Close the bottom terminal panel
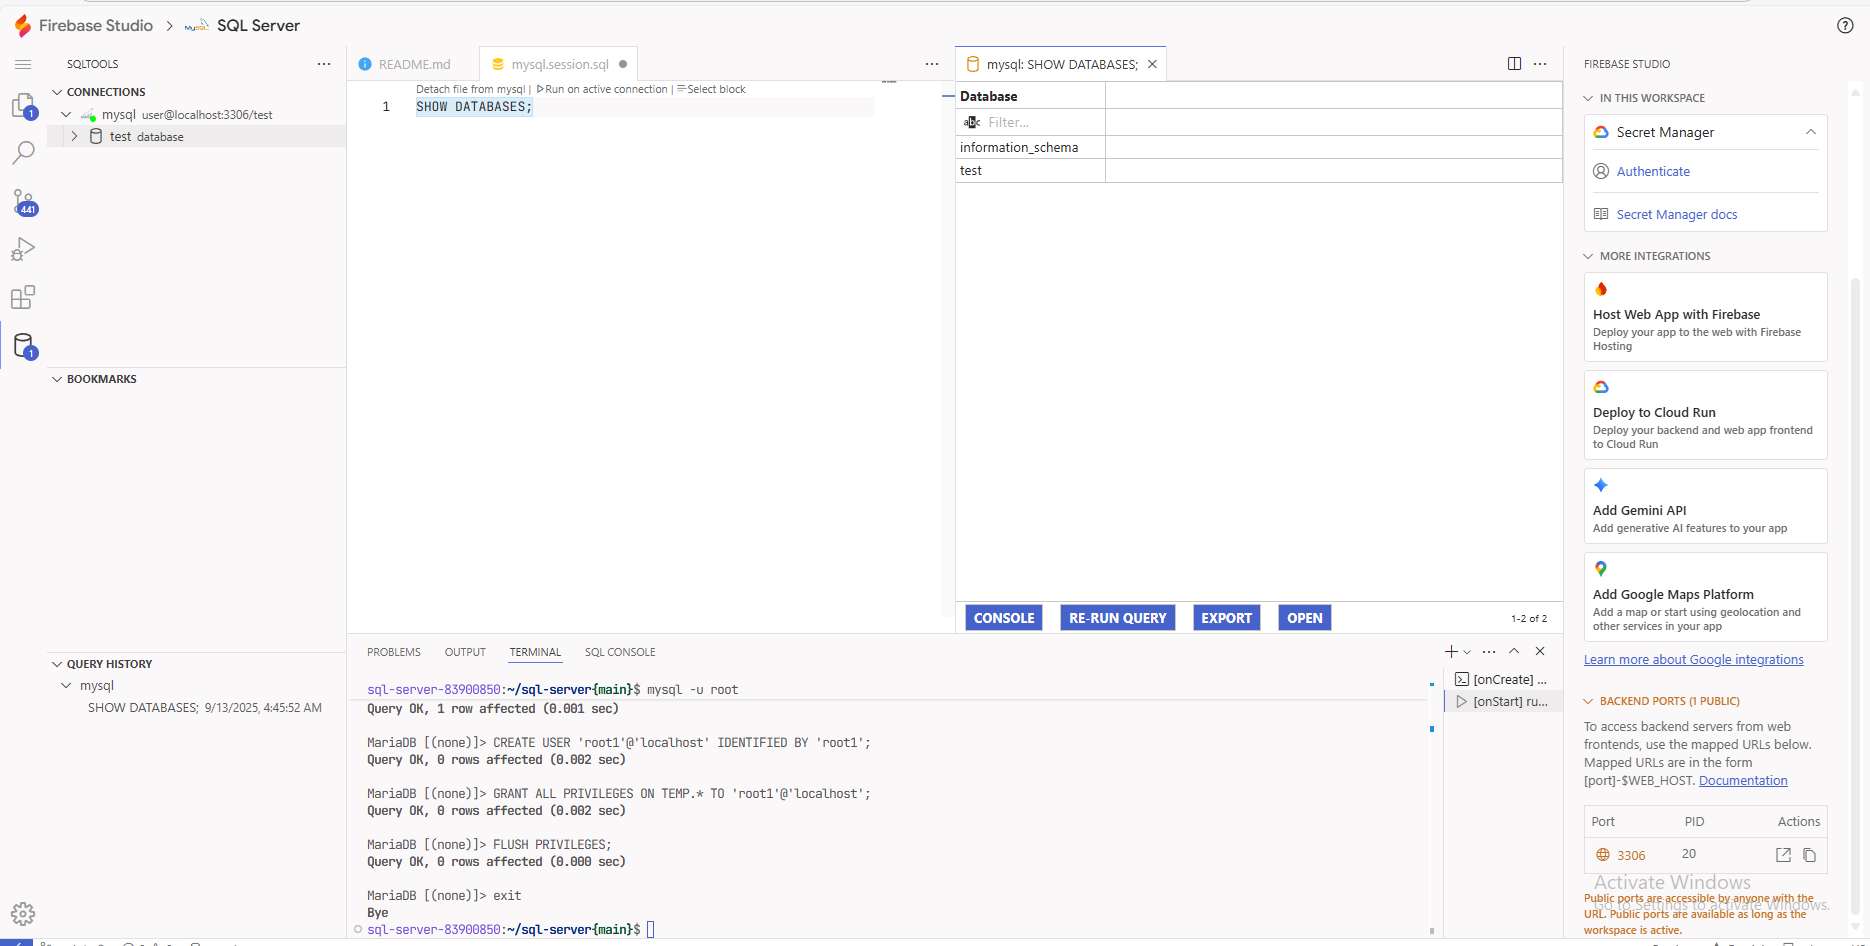This screenshot has width=1870, height=946. click(x=1540, y=651)
